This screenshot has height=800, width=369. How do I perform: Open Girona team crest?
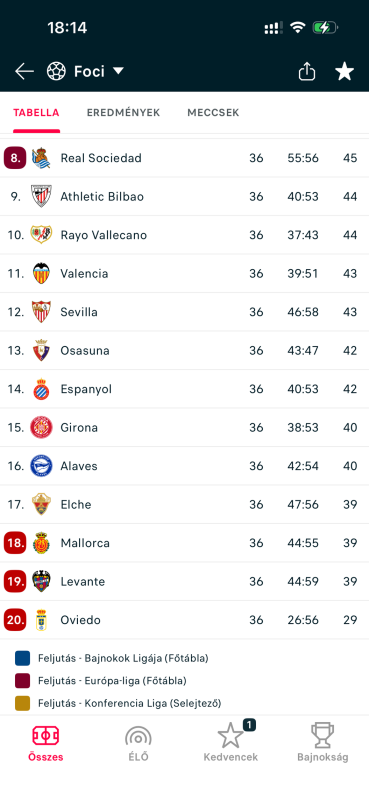(x=41, y=428)
